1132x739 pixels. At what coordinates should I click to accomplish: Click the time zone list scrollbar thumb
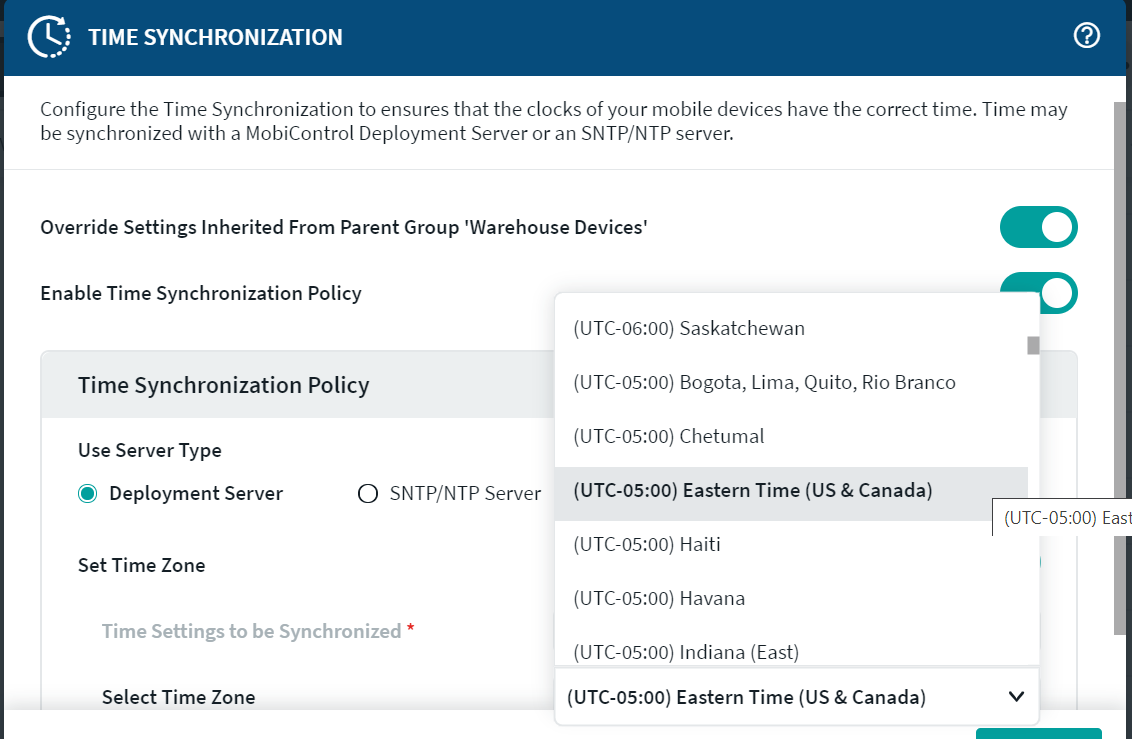tap(1033, 346)
